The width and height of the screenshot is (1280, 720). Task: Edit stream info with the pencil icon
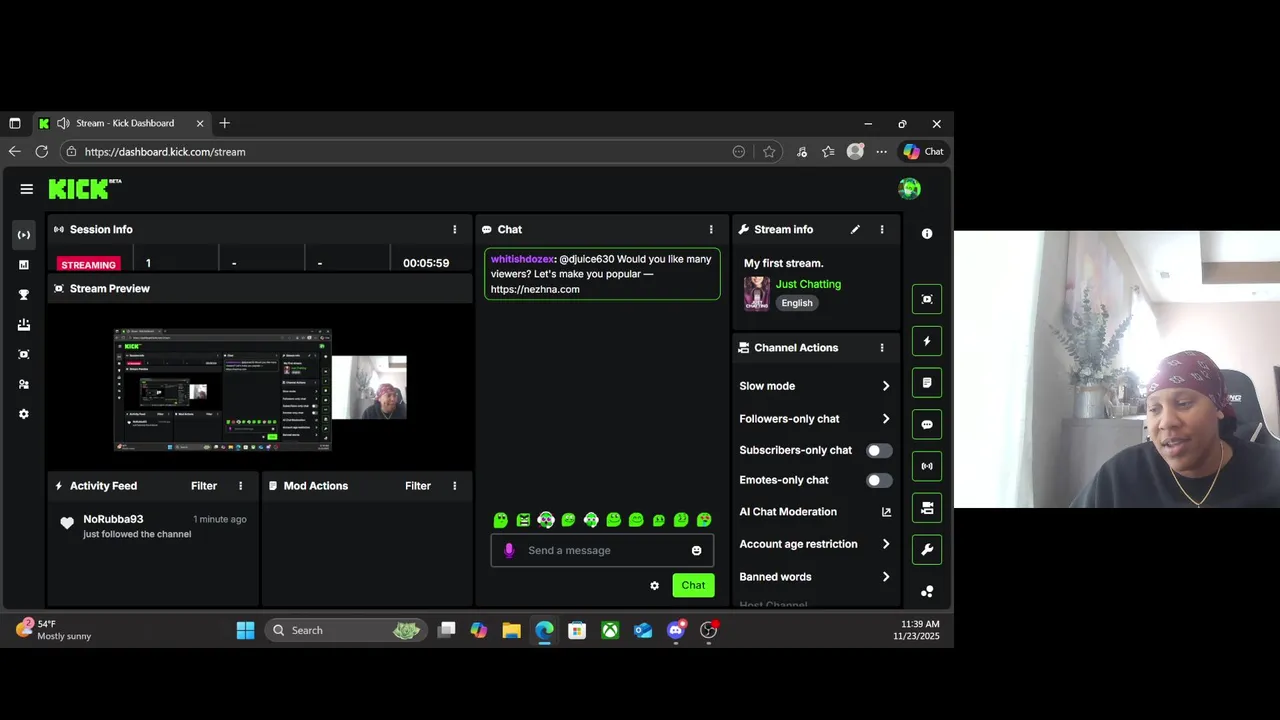tap(855, 229)
